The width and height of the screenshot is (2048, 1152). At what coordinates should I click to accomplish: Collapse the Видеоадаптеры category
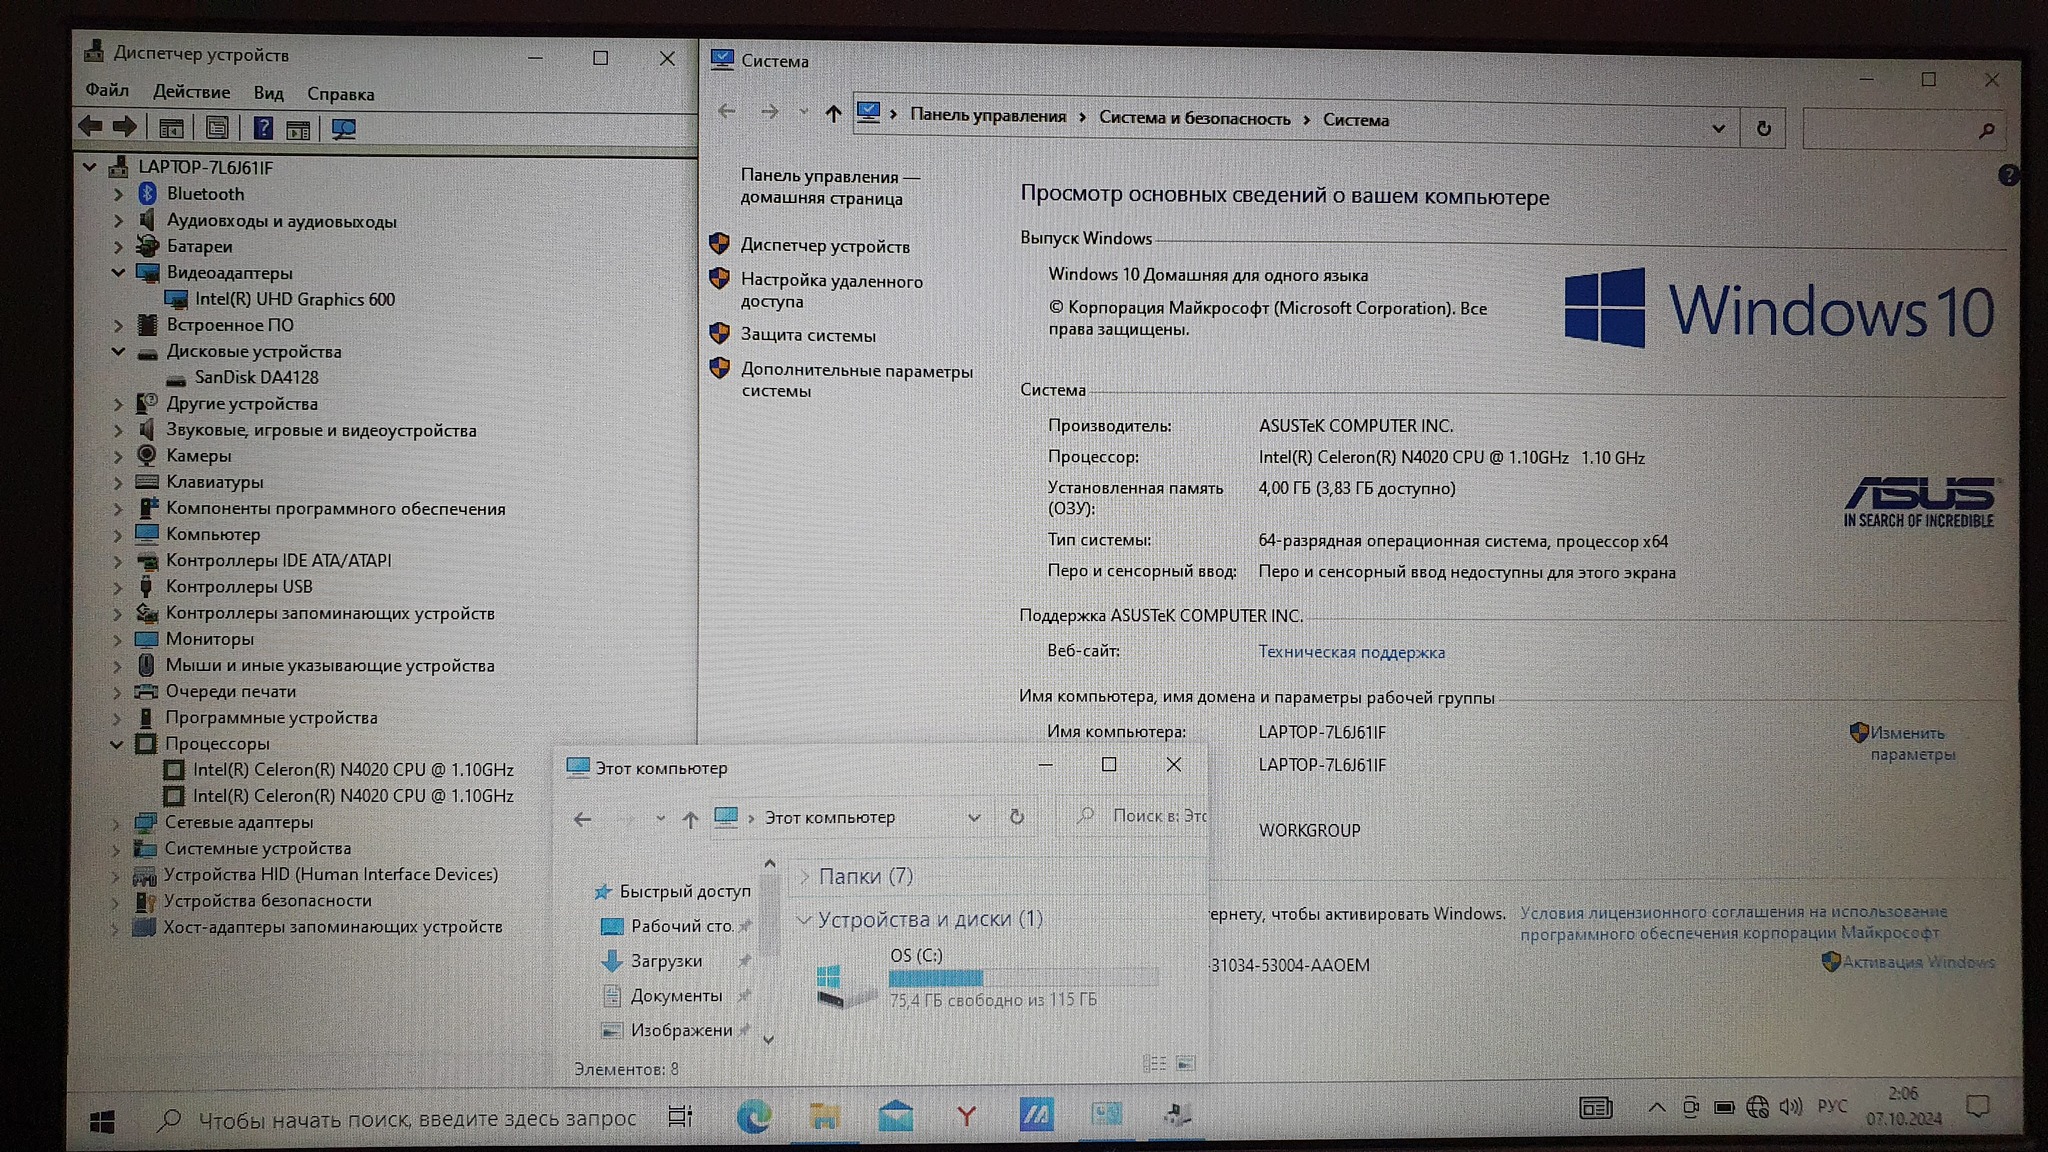[x=118, y=272]
